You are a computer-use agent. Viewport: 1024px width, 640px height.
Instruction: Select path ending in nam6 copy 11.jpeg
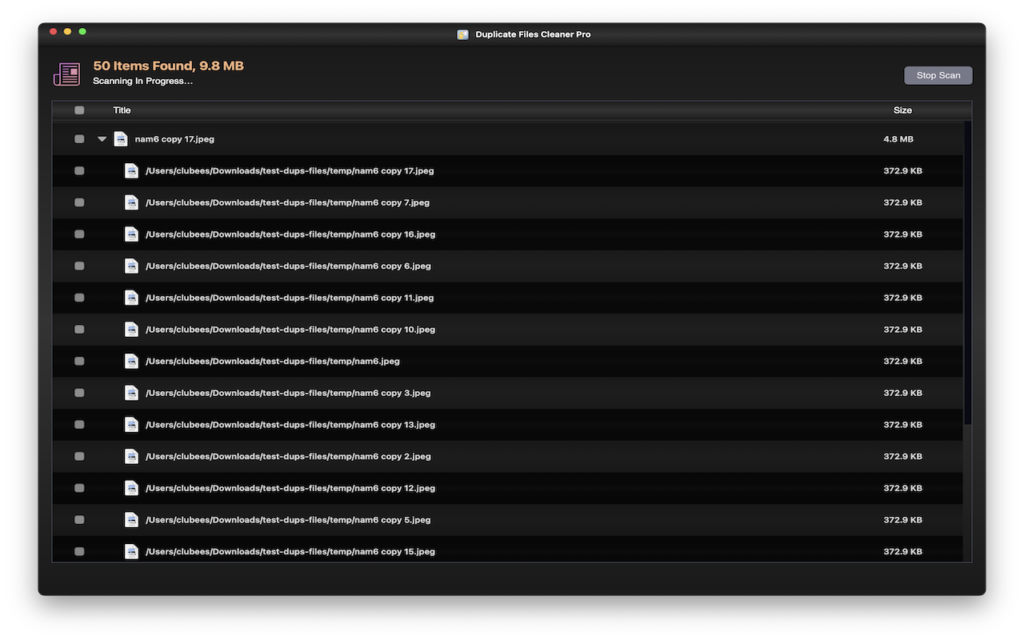(289, 298)
